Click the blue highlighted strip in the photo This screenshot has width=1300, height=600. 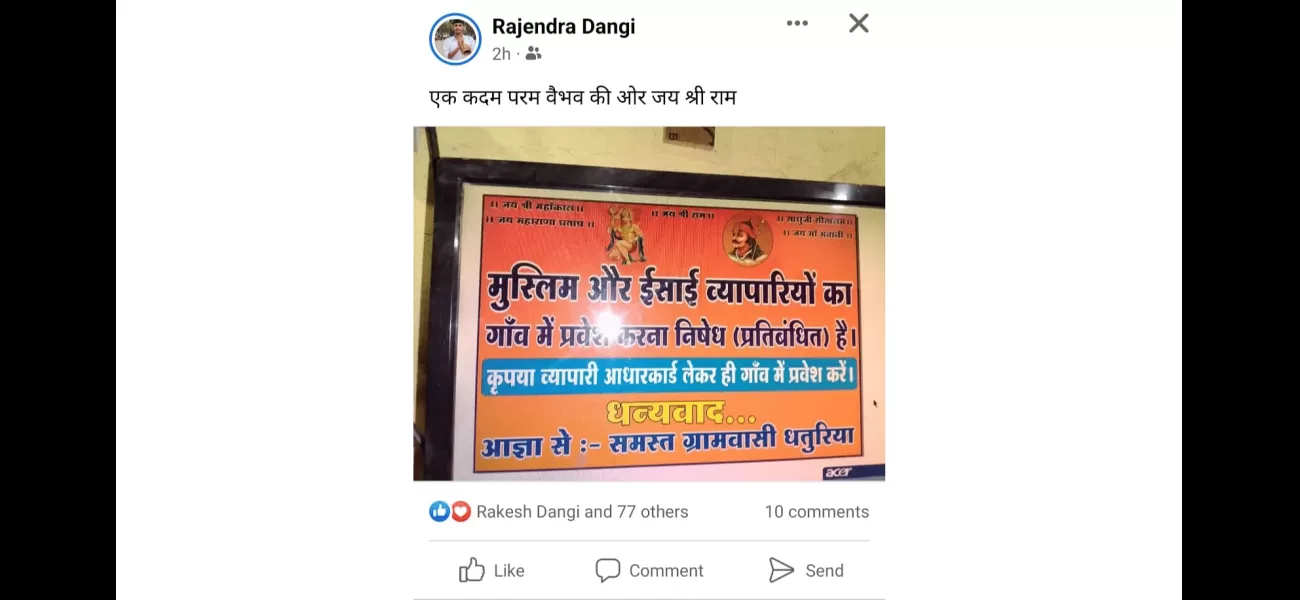click(669, 377)
